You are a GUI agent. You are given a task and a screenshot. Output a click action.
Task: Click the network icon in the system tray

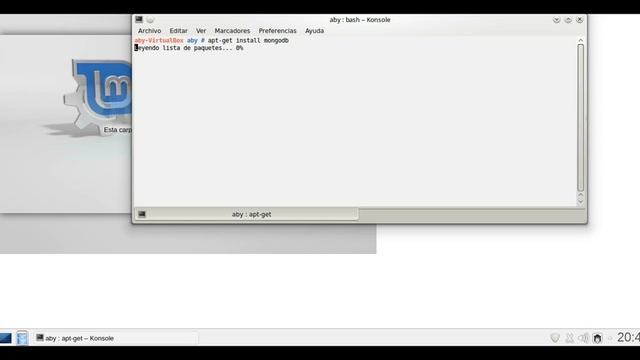(569, 338)
